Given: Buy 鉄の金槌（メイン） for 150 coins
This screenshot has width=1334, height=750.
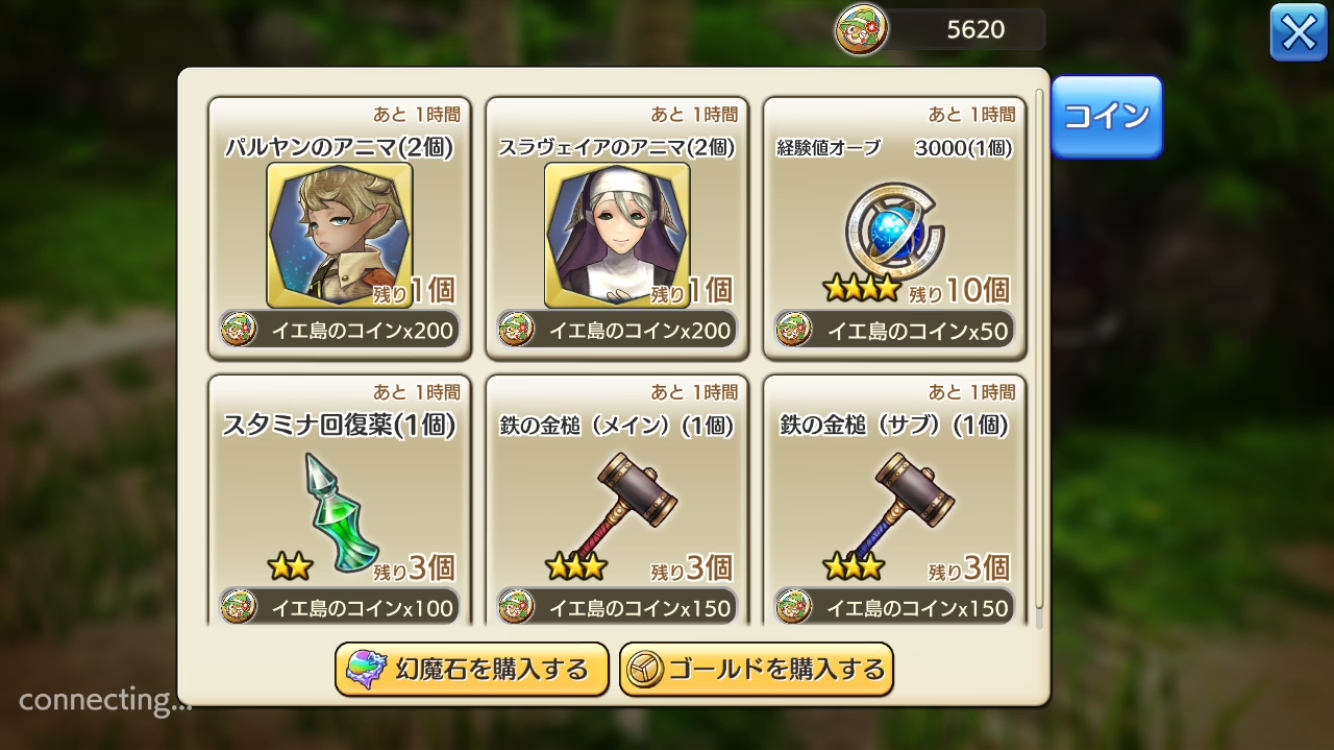Looking at the screenshot, I should pos(617,607).
